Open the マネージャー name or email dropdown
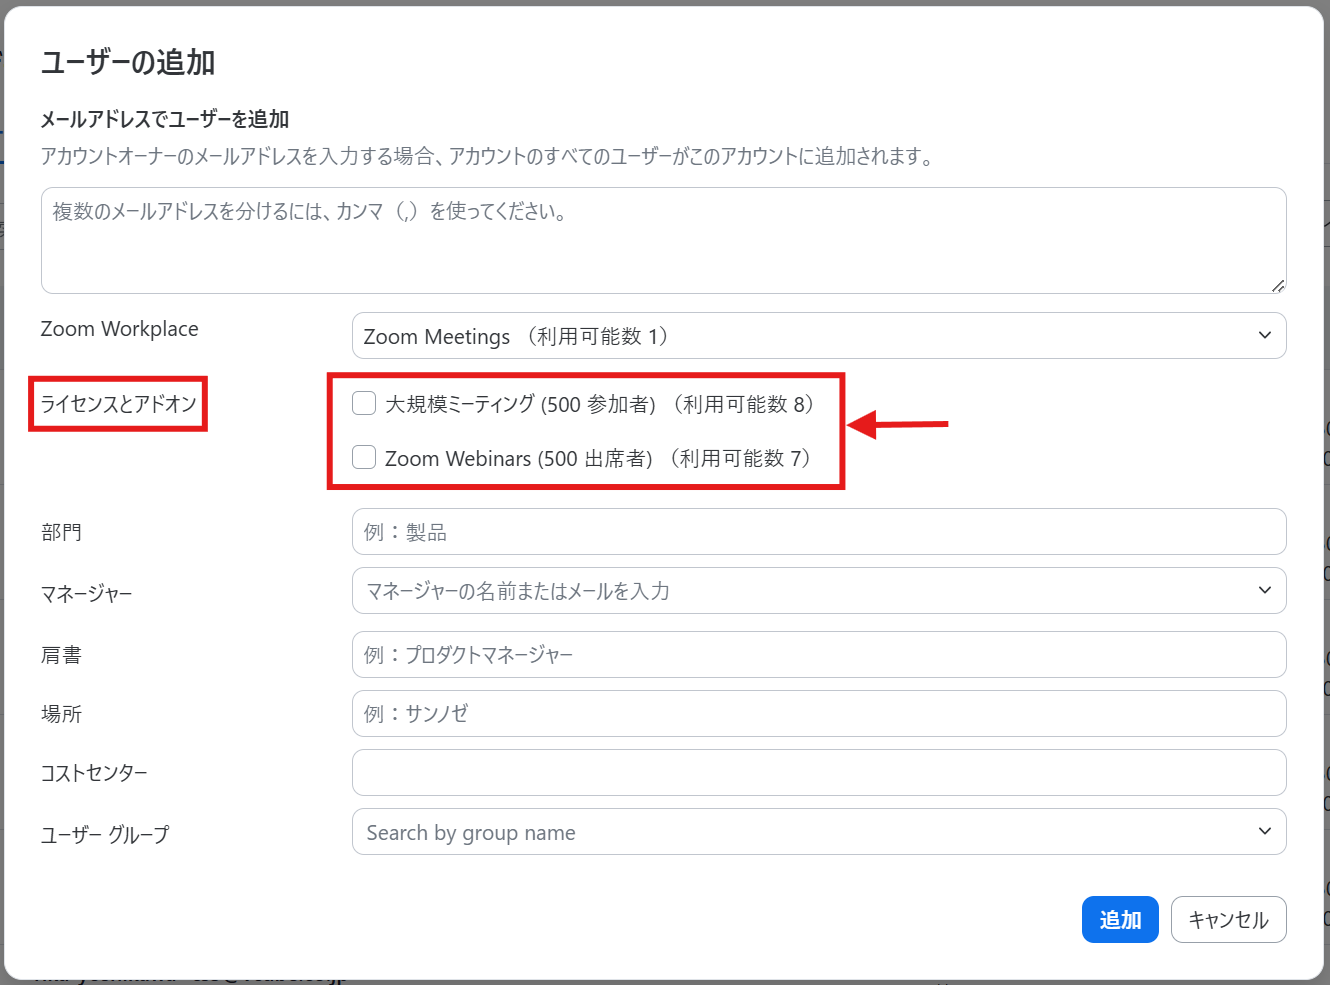The width and height of the screenshot is (1330, 985). 819,591
